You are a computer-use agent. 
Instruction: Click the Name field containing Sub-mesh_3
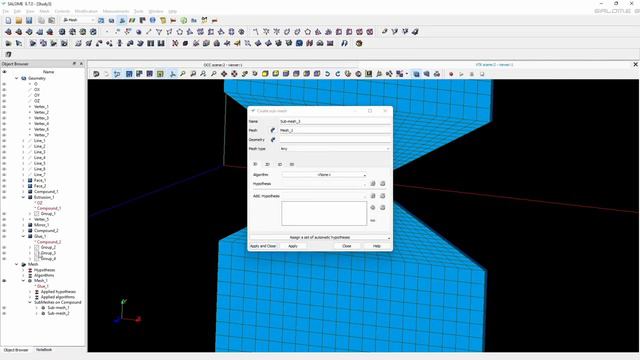335,121
